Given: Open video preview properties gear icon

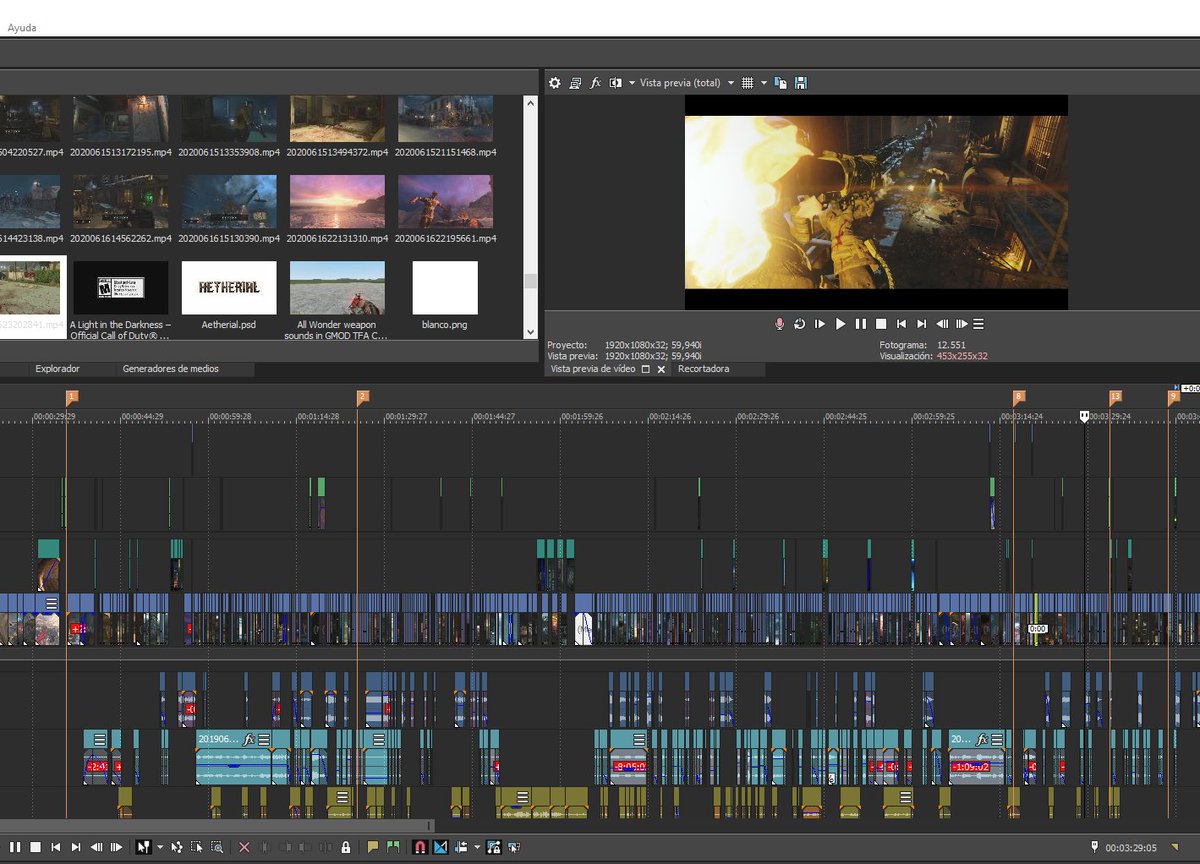Looking at the screenshot, I should click(x=555, y=83).
